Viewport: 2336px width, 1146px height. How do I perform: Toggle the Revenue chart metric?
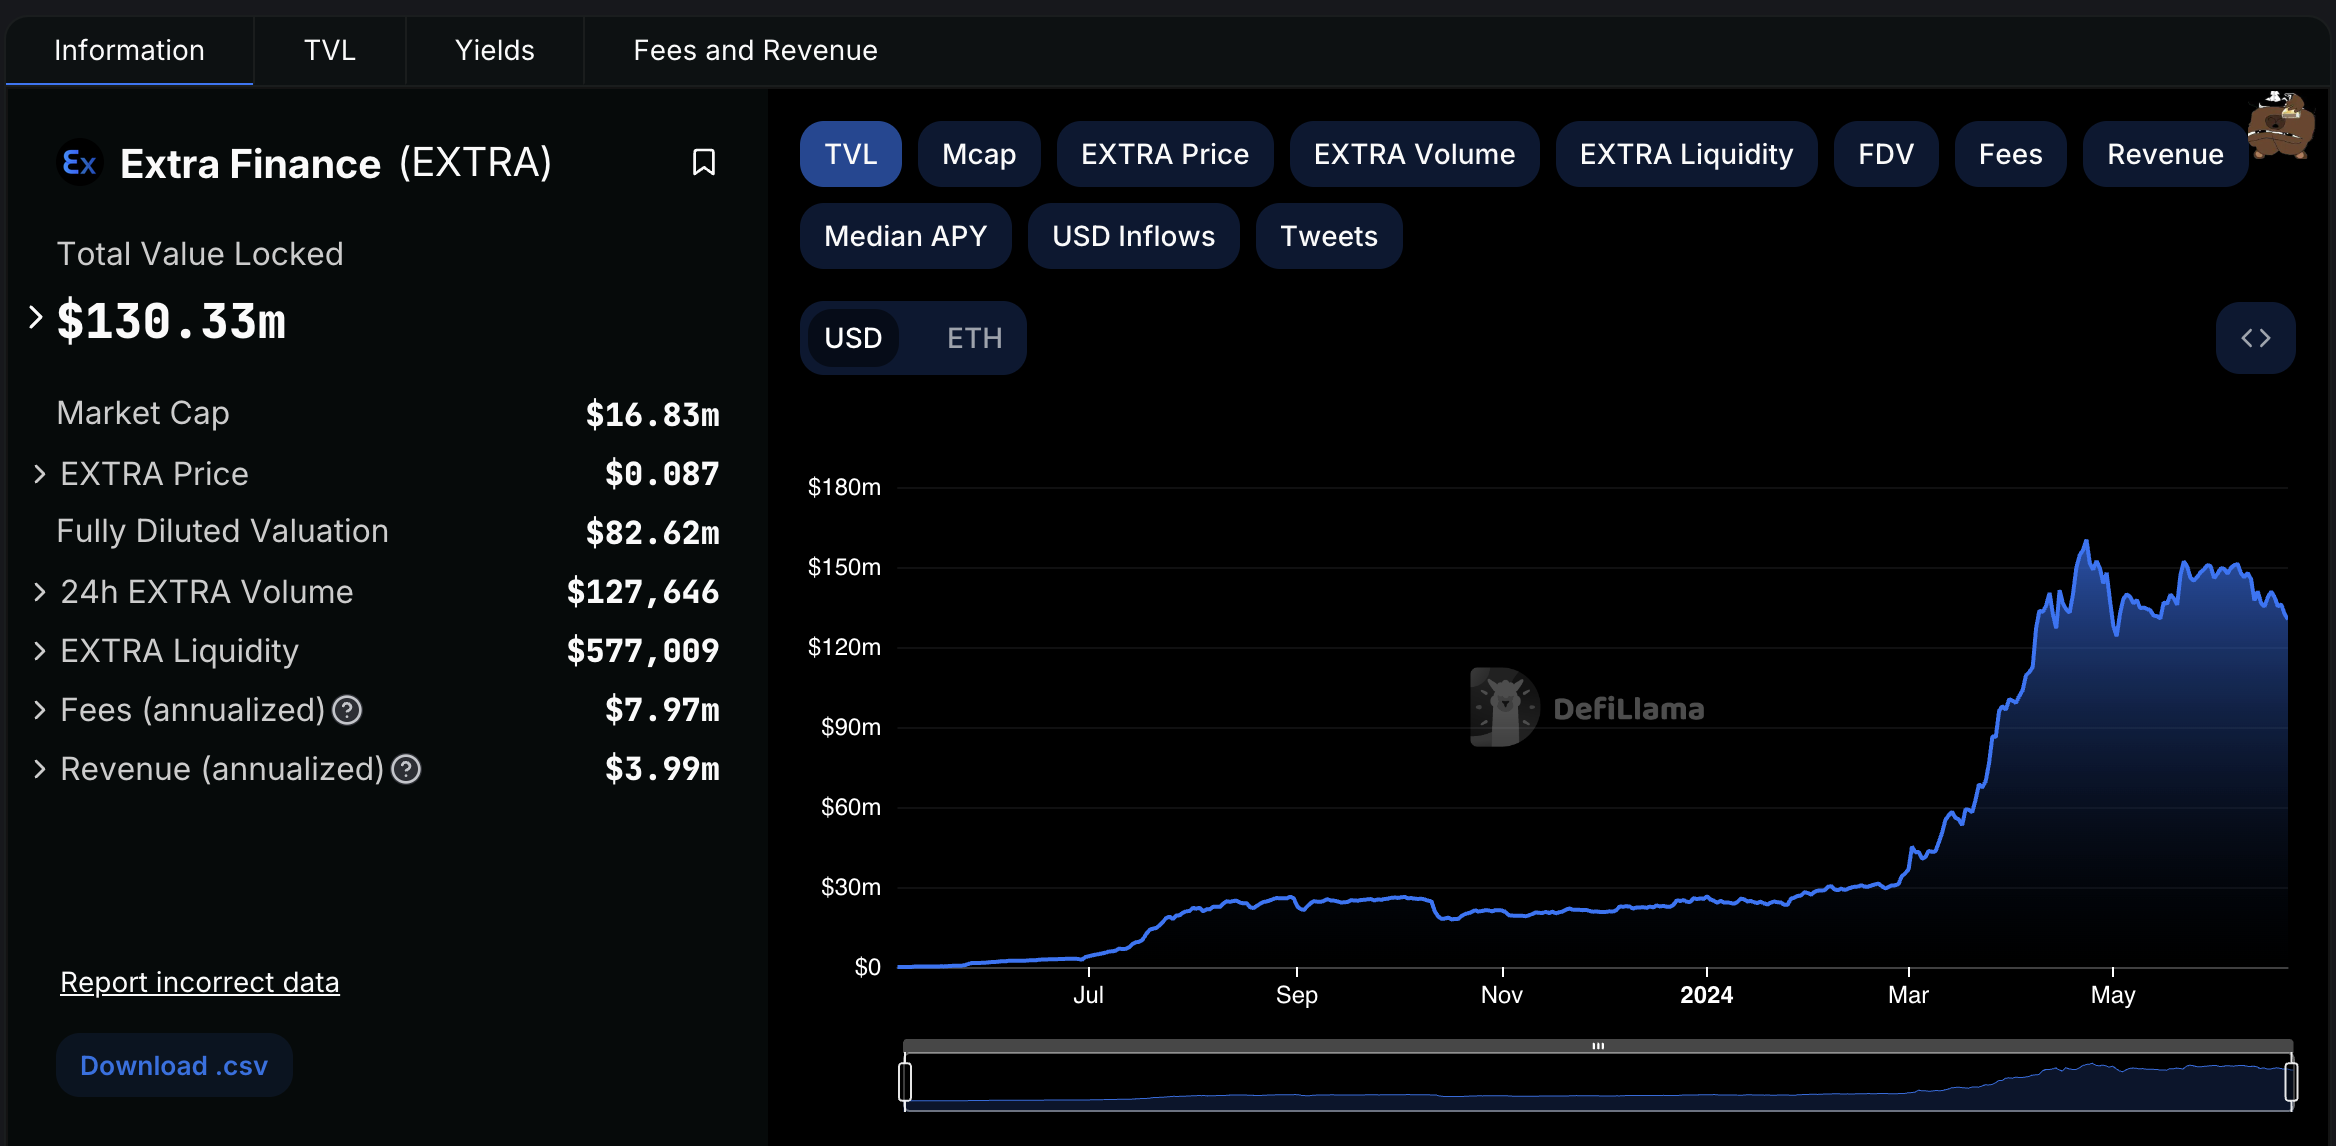[x=2166, y=154]
